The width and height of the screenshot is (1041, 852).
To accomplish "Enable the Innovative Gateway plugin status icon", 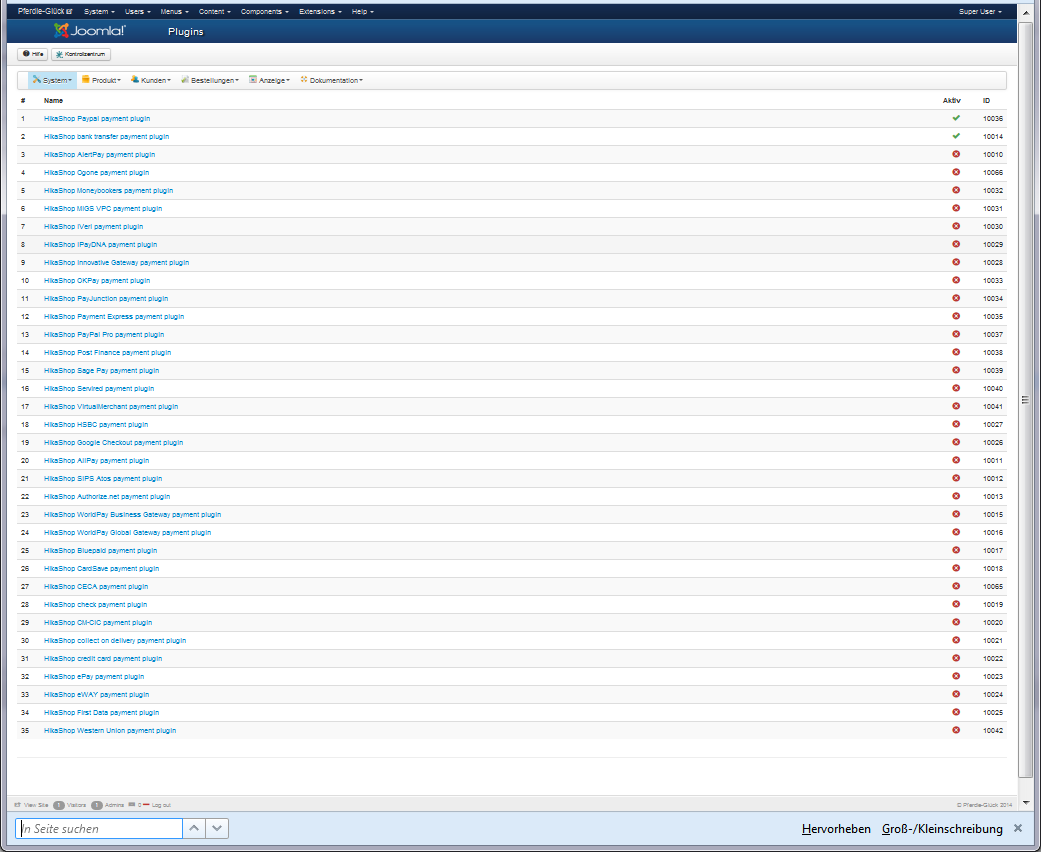I will coord(956,262).
